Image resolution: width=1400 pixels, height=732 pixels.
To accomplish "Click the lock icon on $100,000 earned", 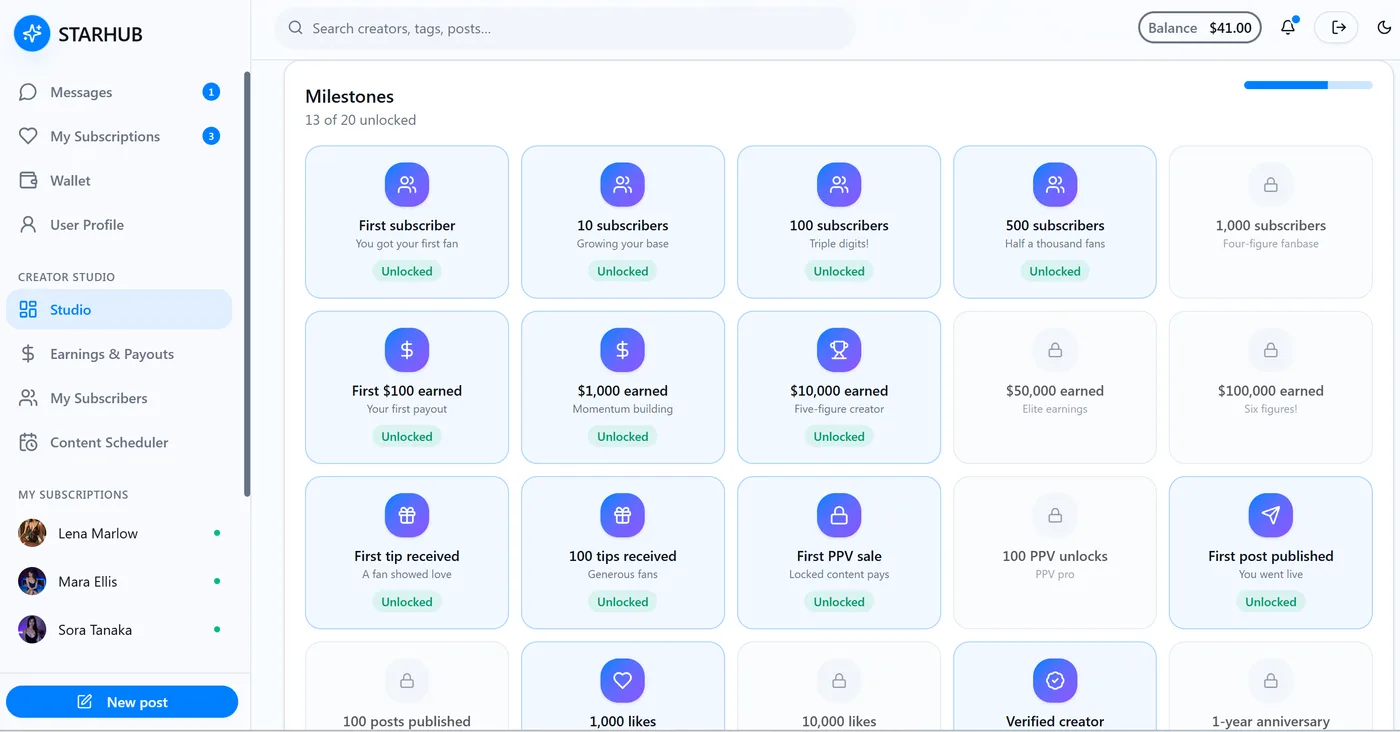I will click(1271, 350).
